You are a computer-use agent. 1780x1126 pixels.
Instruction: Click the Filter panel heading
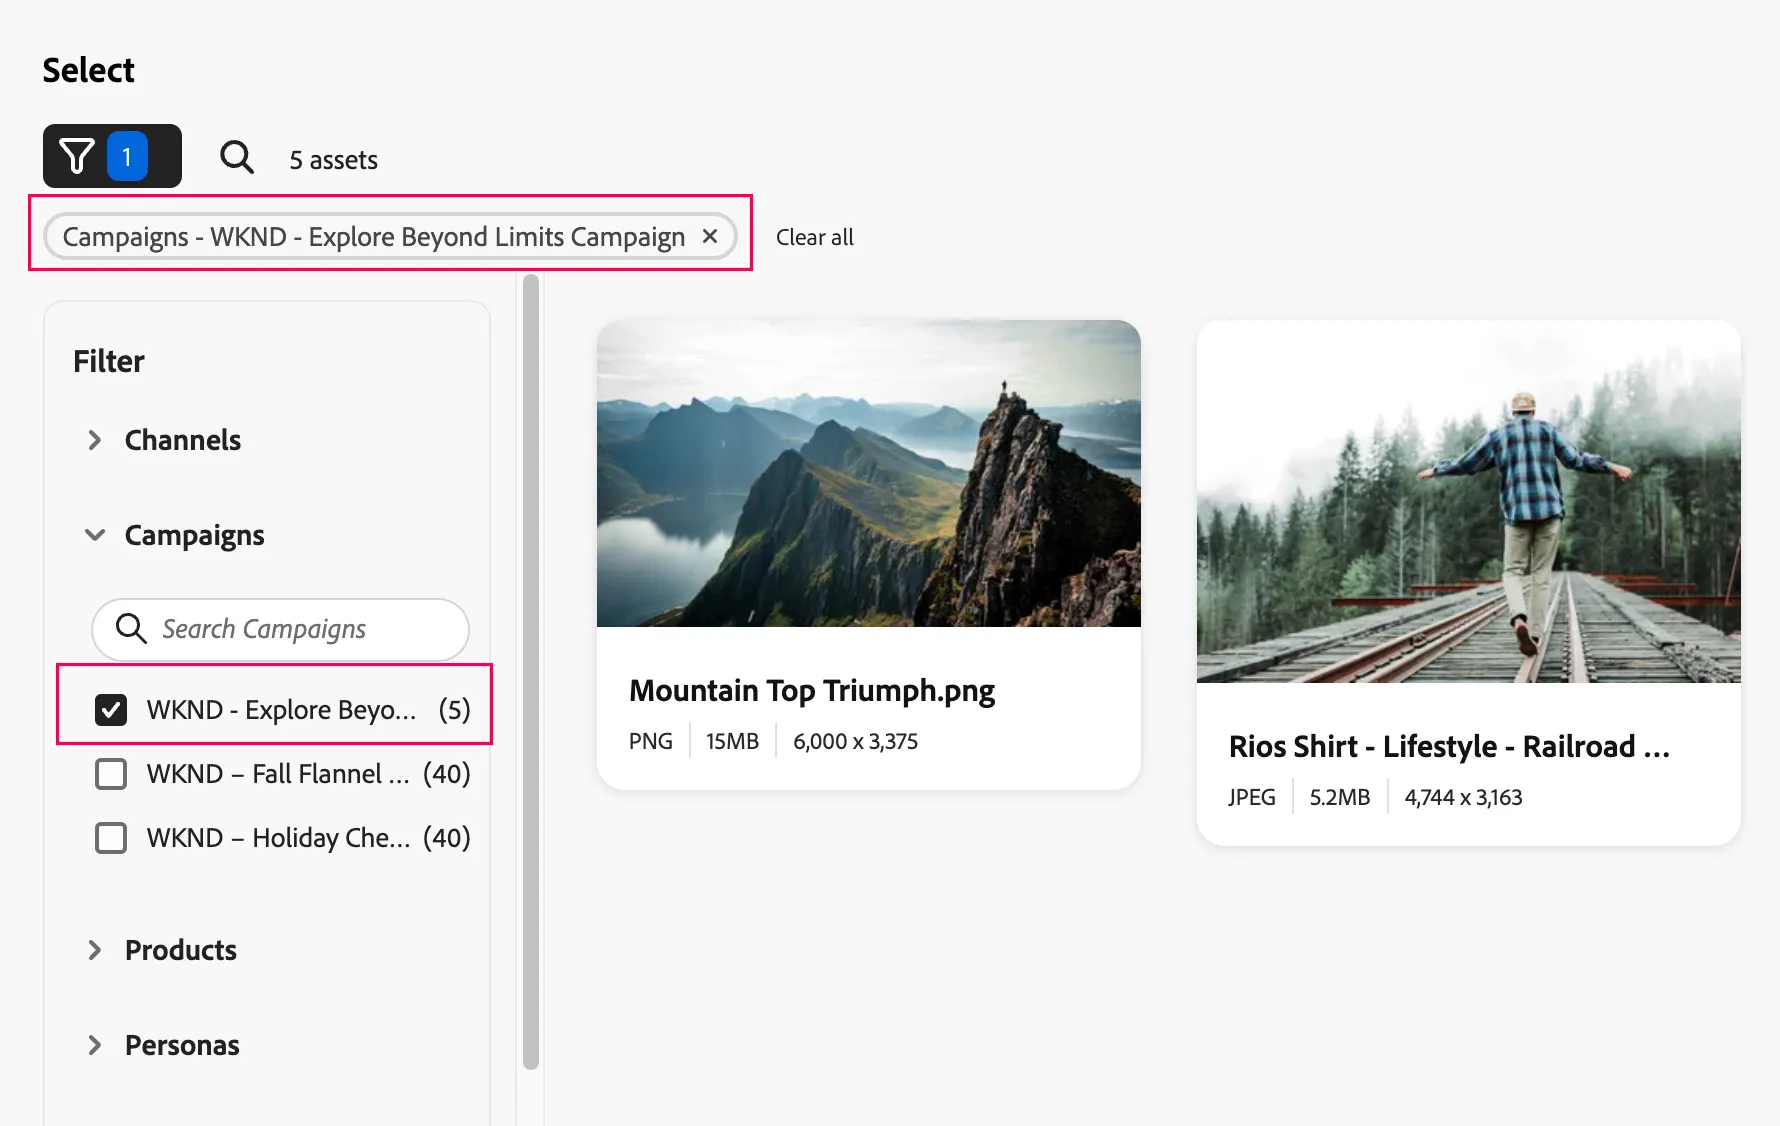(x=109, y=361)
